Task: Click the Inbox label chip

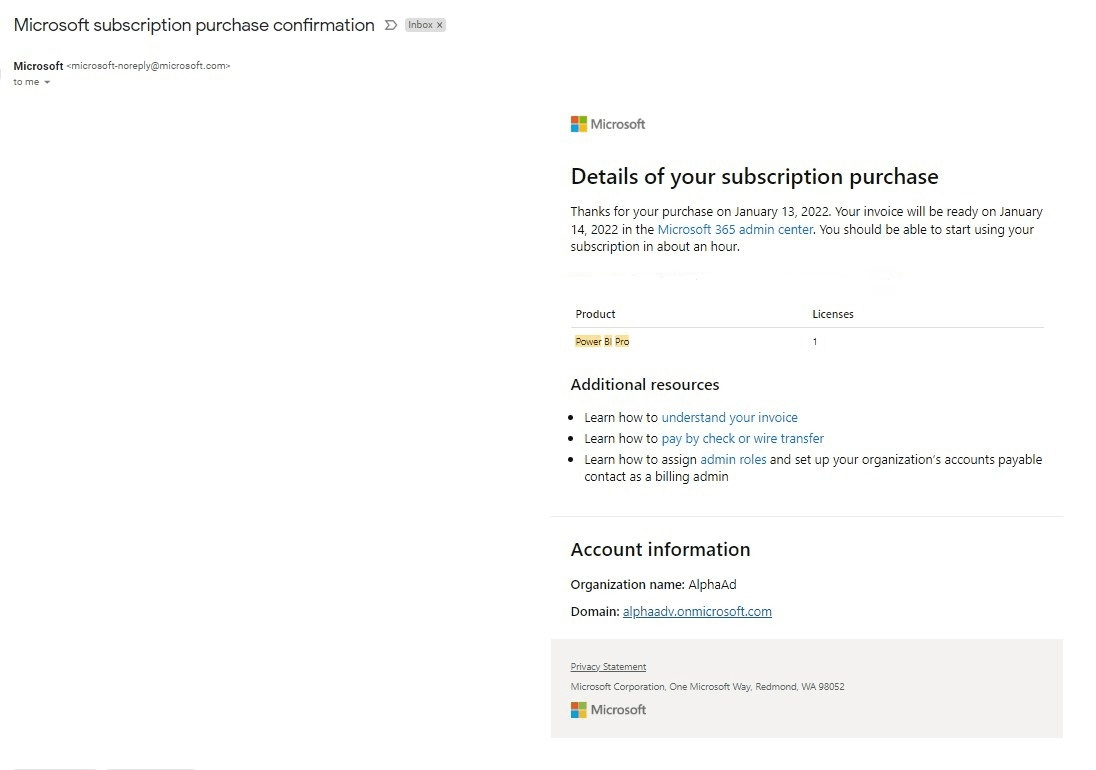Action: click(421, 25)
